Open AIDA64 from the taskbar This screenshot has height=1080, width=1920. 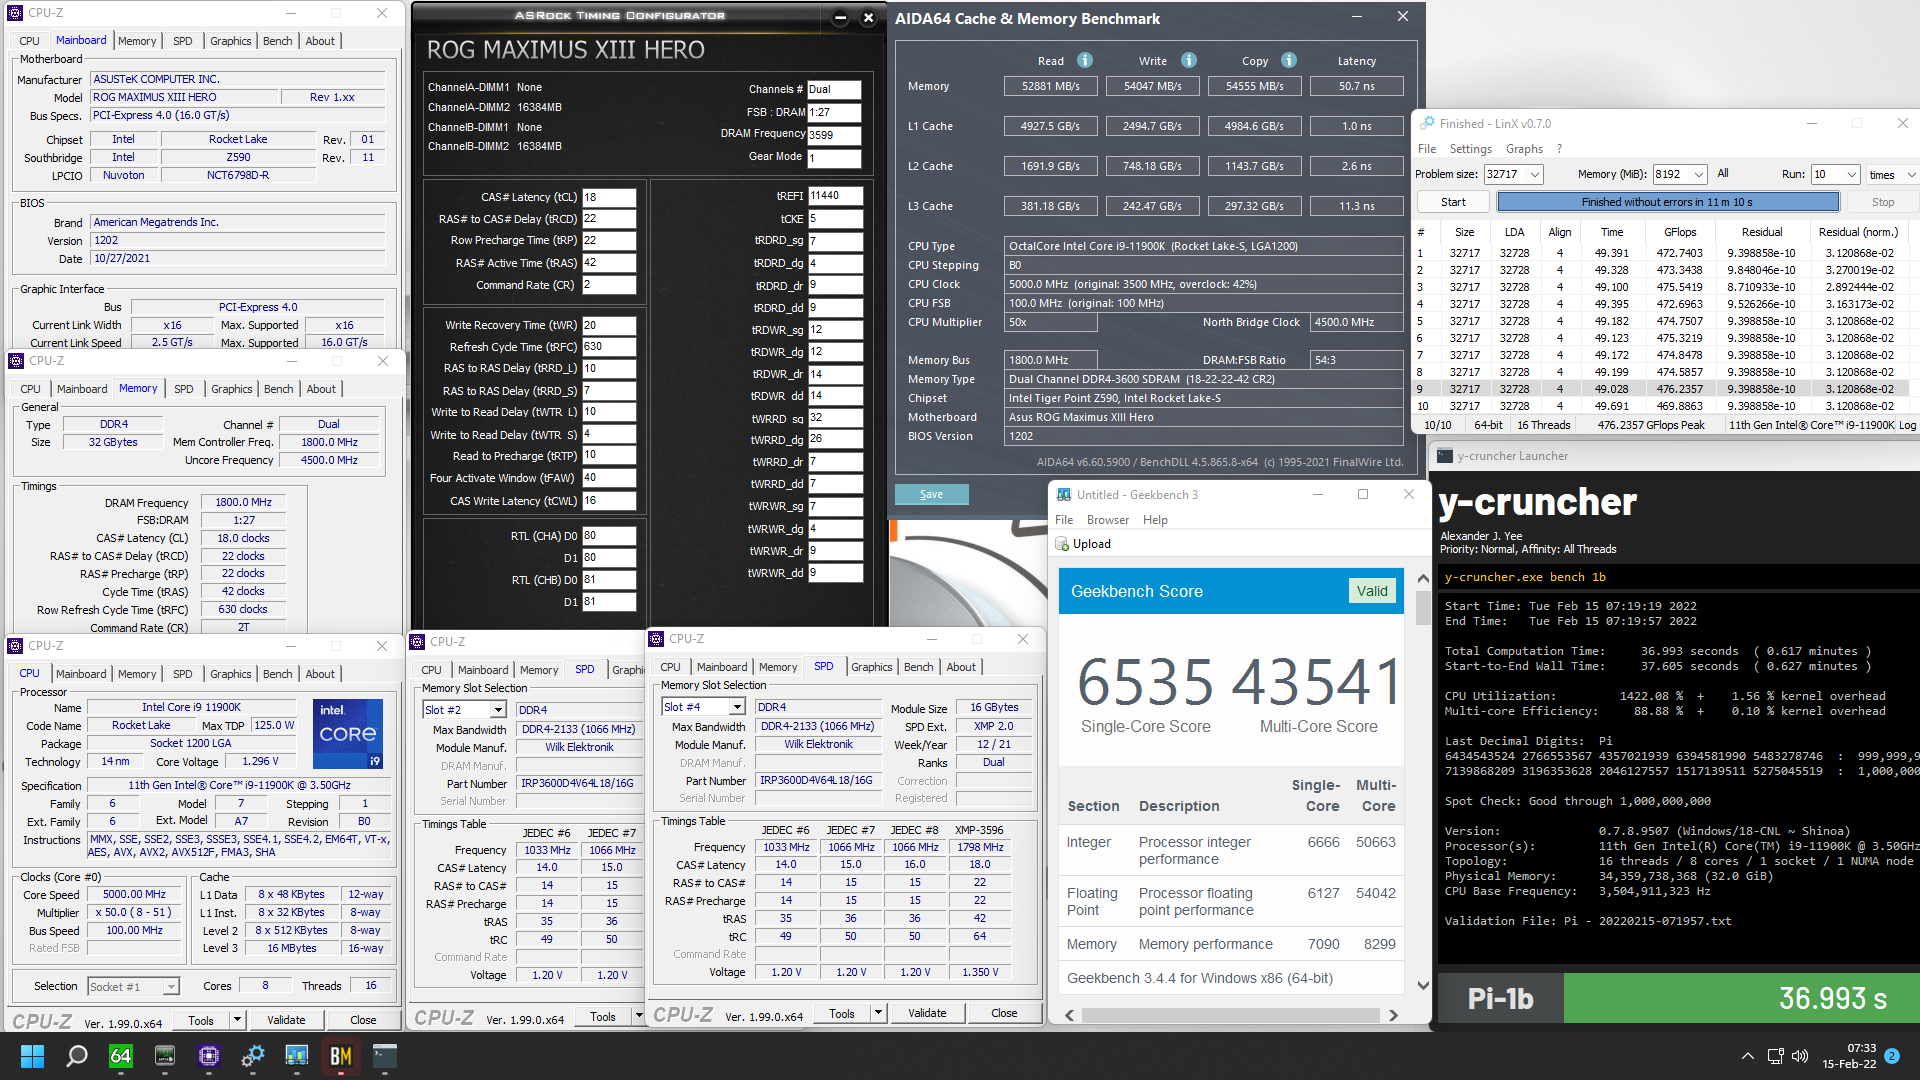[x=121, y=1056]
